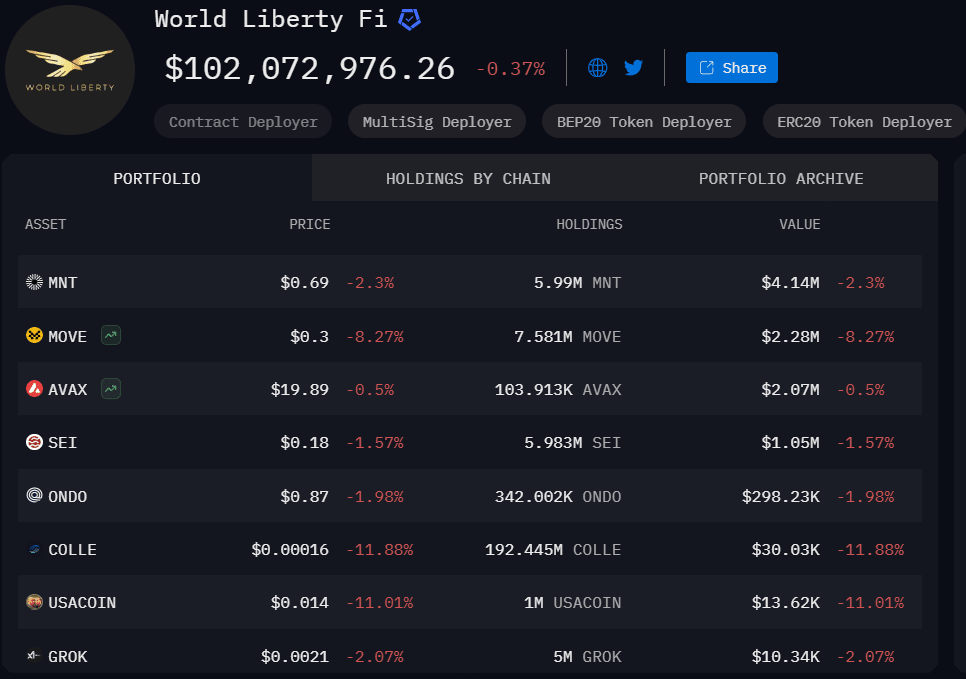The image size is (966, 679).
Task: Click the COLLE price $0.00016
Action: [x=290, y=550]
